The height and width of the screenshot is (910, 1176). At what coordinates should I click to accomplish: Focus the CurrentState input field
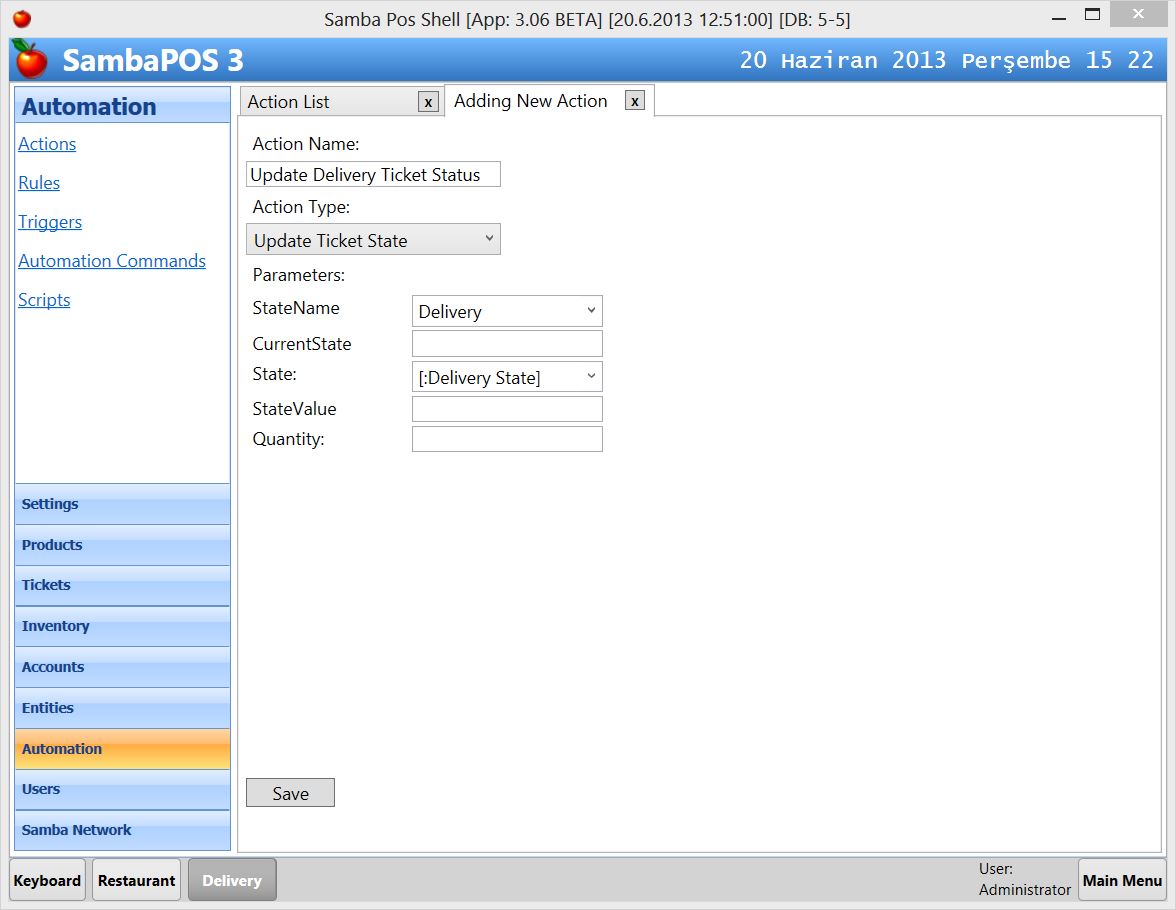[x=507, y=344]
